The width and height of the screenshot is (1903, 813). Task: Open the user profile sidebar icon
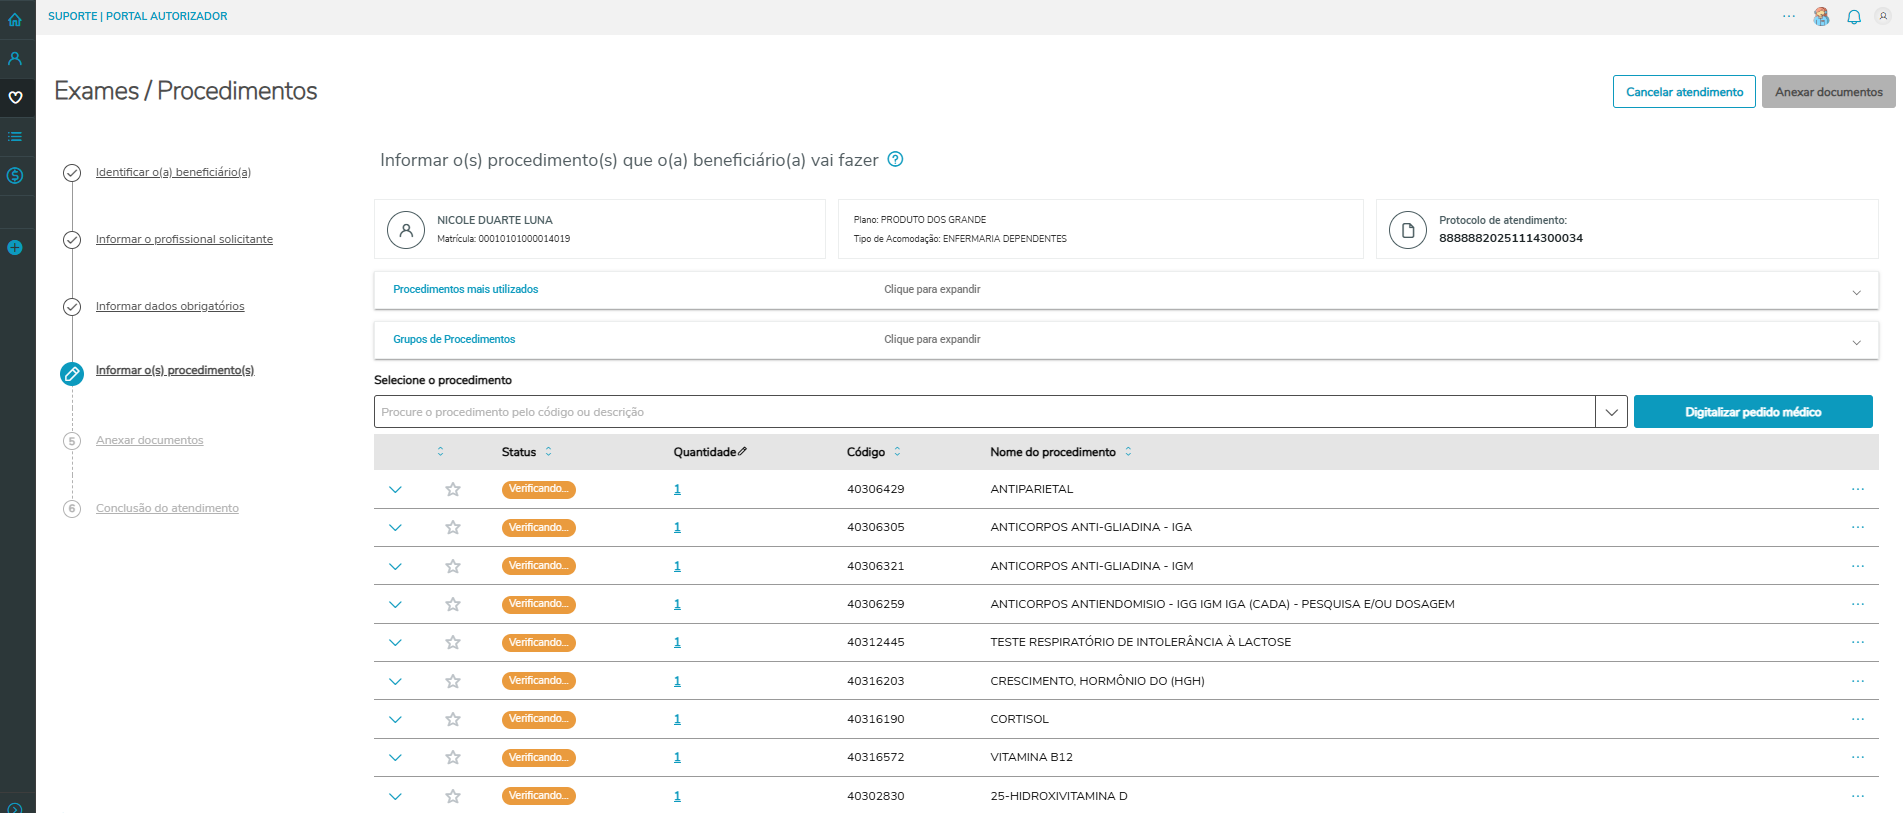click(15, 58)
